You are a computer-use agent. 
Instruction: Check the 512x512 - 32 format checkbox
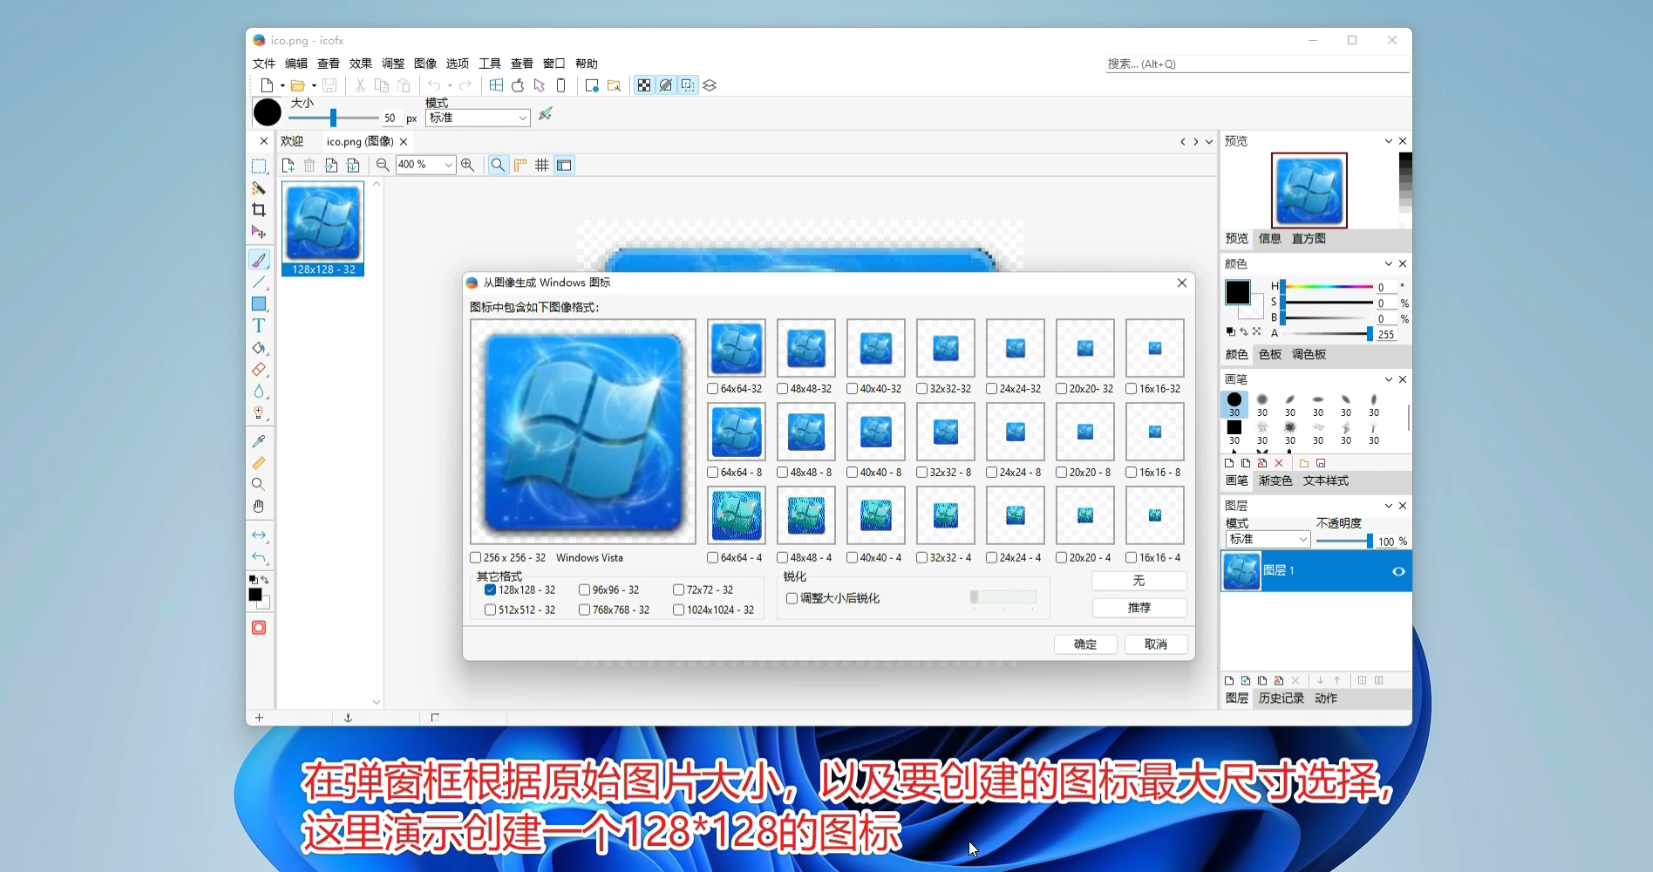click(x=490, y=610)
